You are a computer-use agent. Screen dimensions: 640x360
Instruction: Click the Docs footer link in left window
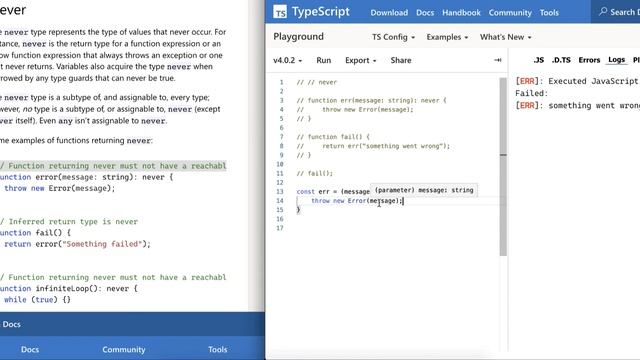pyautogui.click(x=30, y=349)
